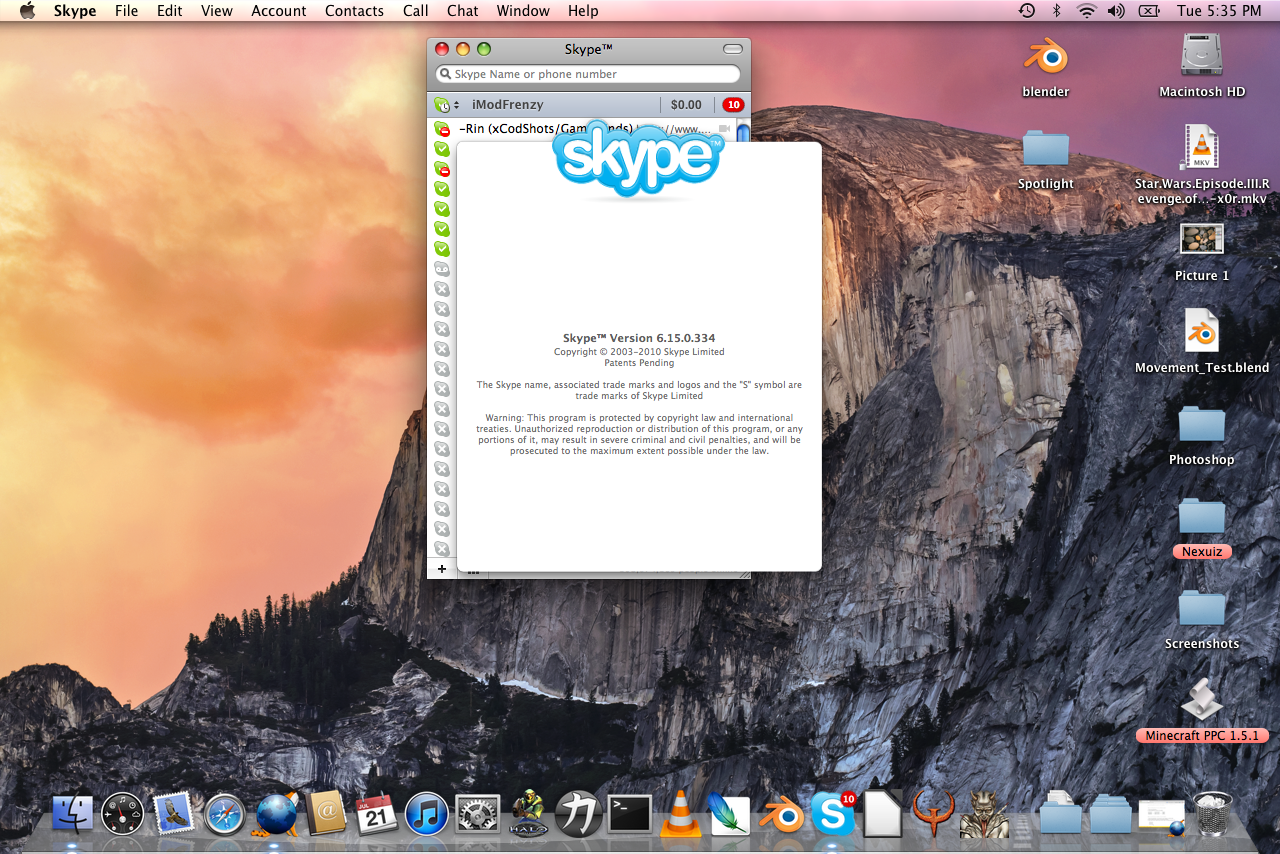Click the iModFrenzy profile name
Viewport: 1280px width, 854px height.
[x=508, y=104]
